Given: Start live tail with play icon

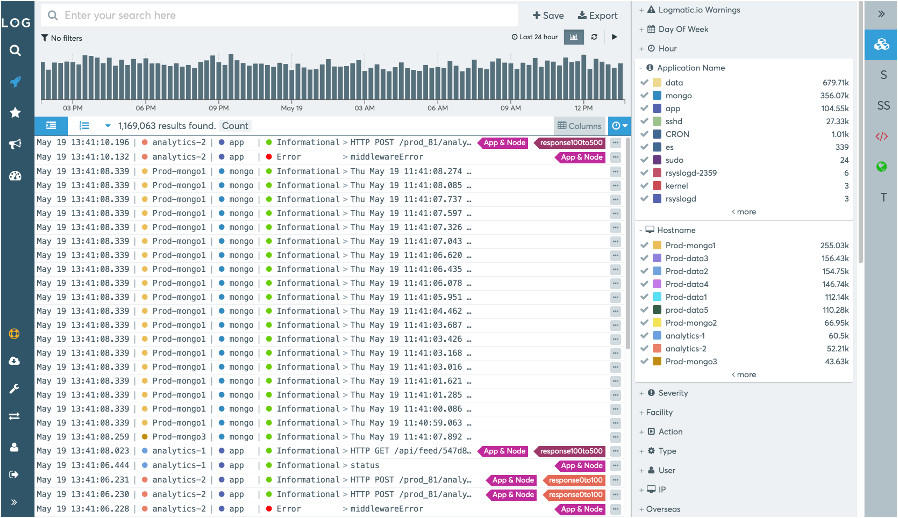Looking at the screenshot, I should click(x=614, y=37).
